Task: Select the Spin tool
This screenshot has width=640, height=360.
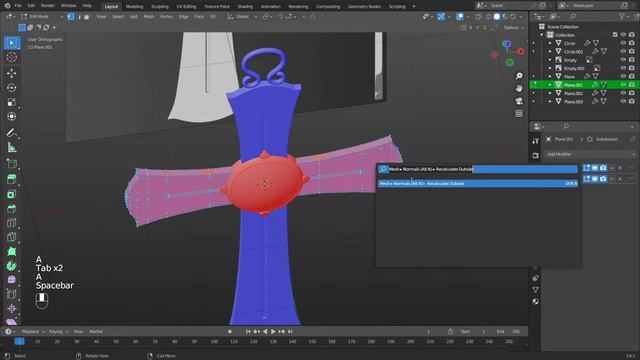Action: 12,266
